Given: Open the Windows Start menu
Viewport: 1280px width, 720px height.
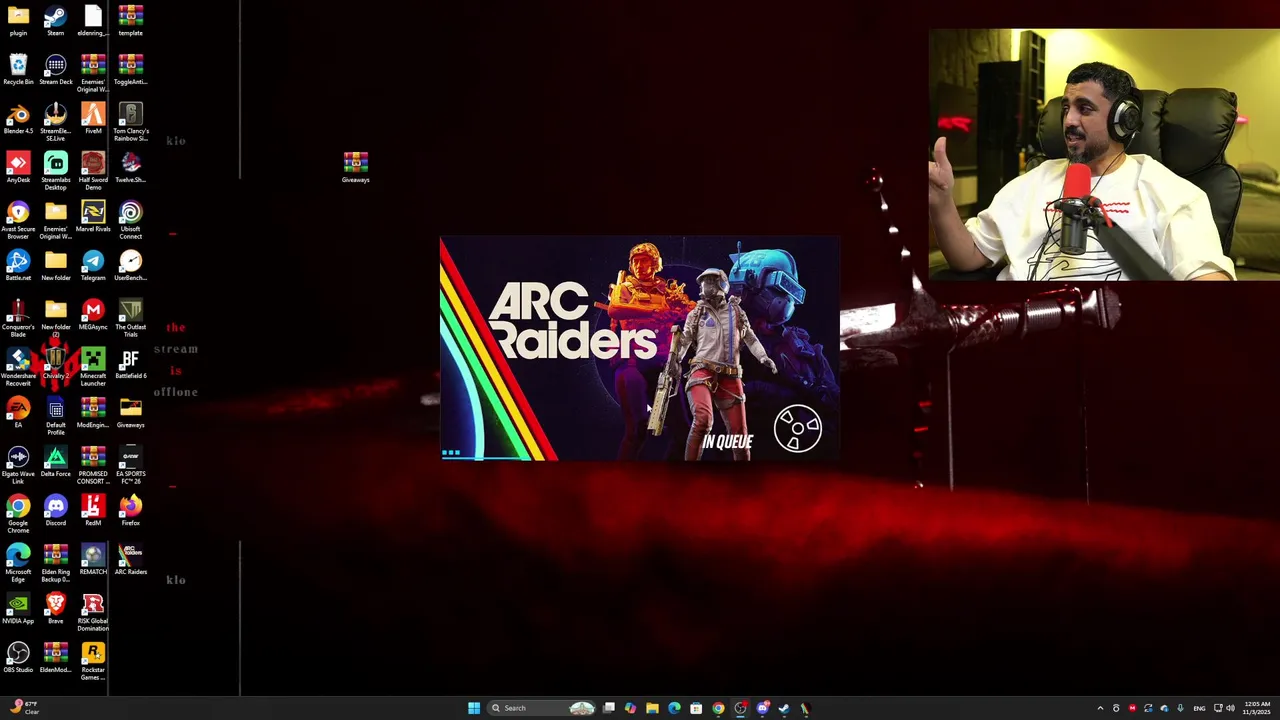Looking at the screenshot, I should [474, 708].
